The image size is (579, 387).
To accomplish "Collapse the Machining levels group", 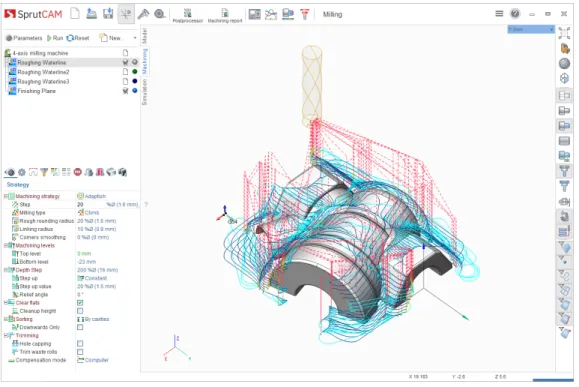I will 6,245.
